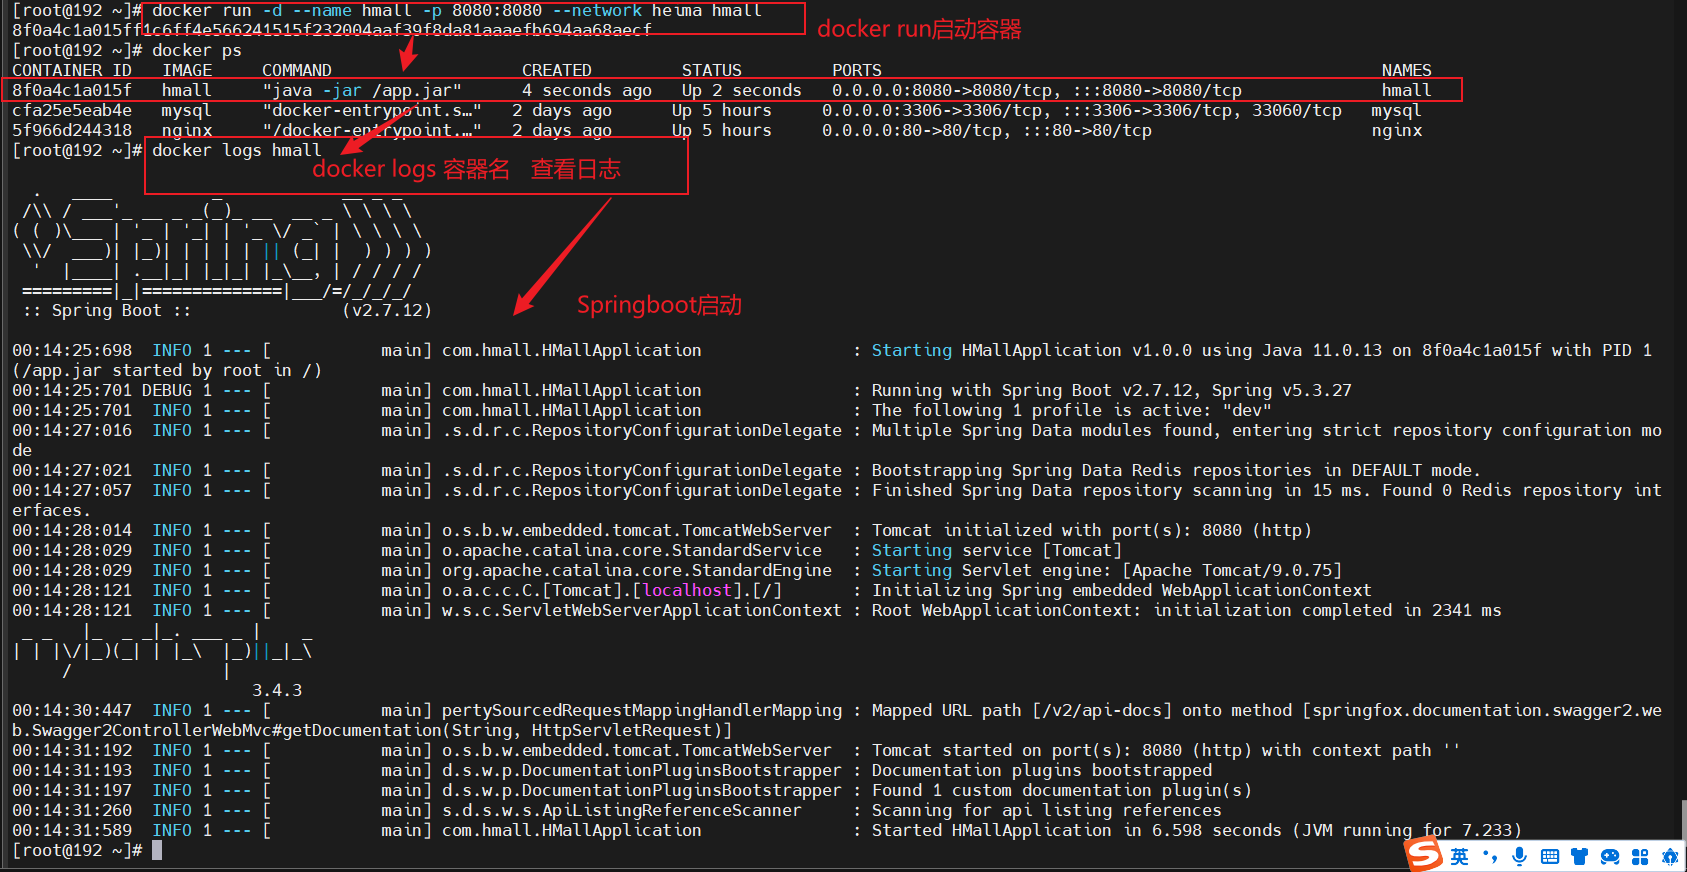
Task: Click the s.d.s.w.s.ApiListingReferenceScanner logger name
Action: (x=622, y=810)
